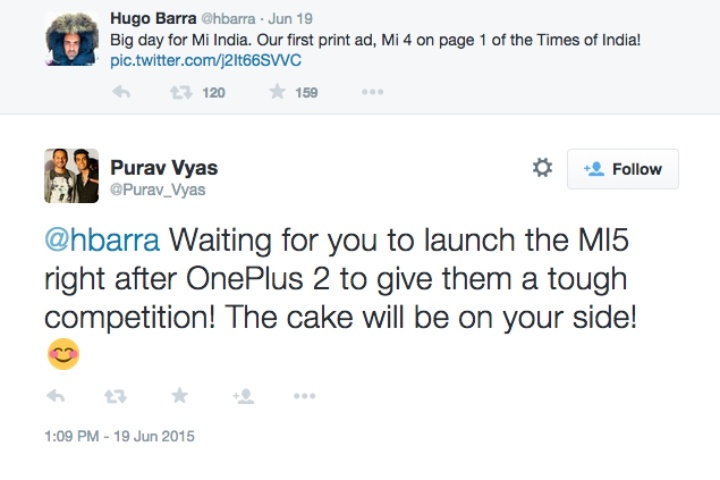
Task: Click the @hbarra mention in the reply
Action: (x=104, y=241)
